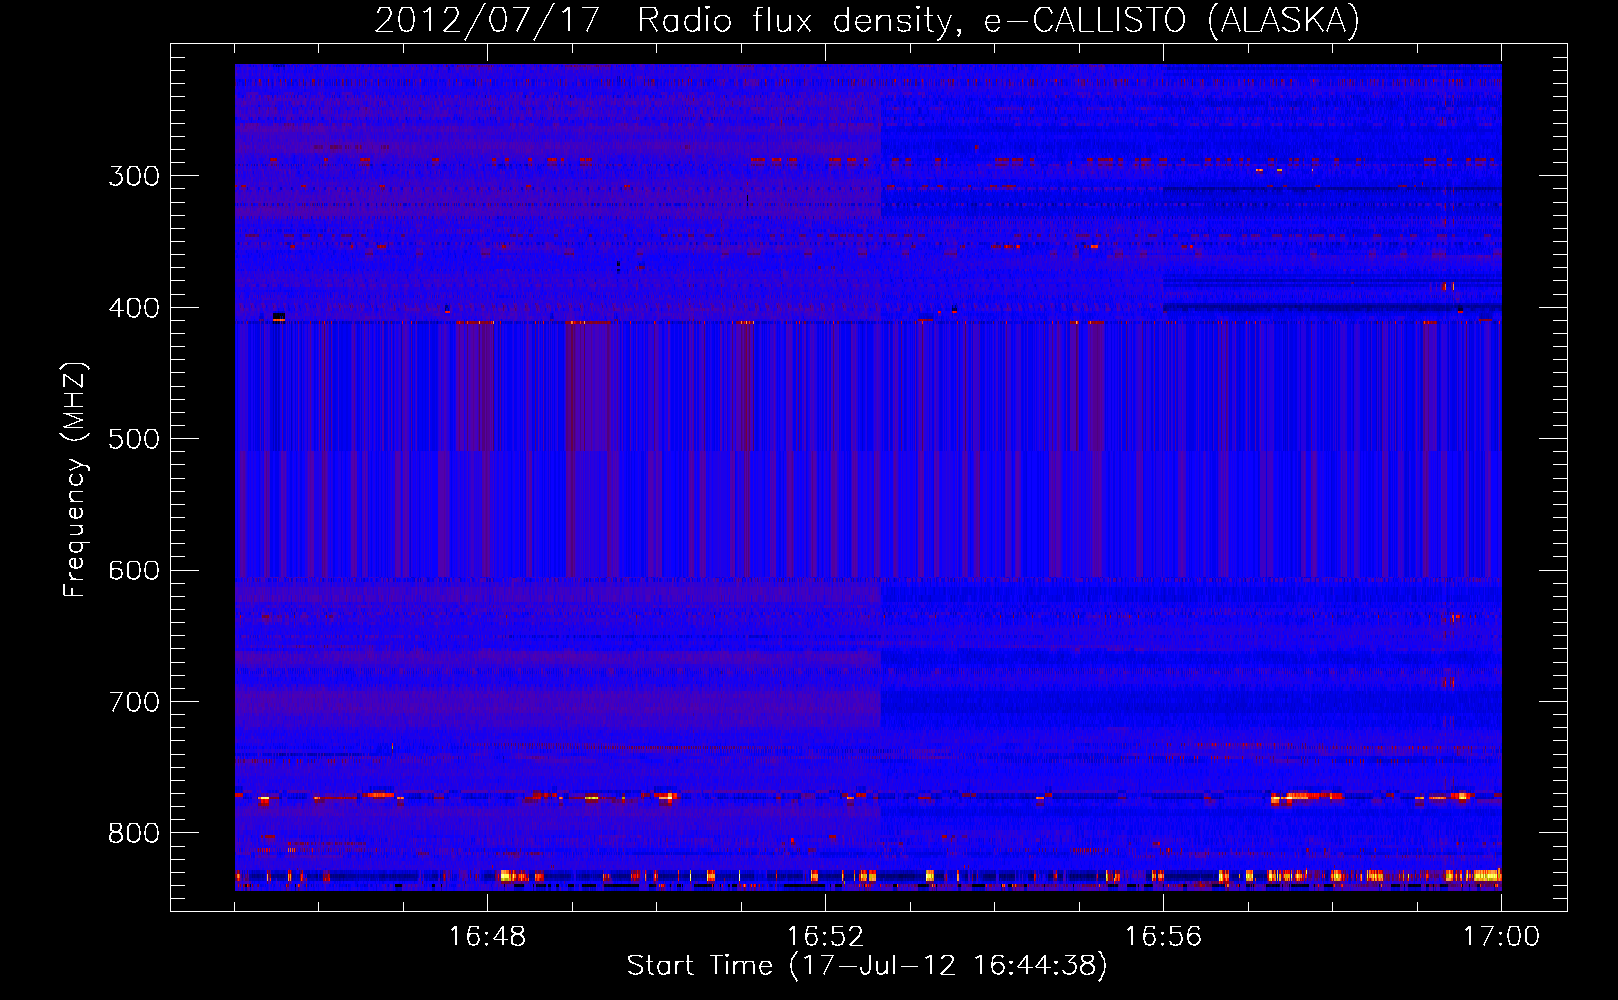Click the 16:48 time tick label
1618x1000 pixels.
[x=487, y=936]
